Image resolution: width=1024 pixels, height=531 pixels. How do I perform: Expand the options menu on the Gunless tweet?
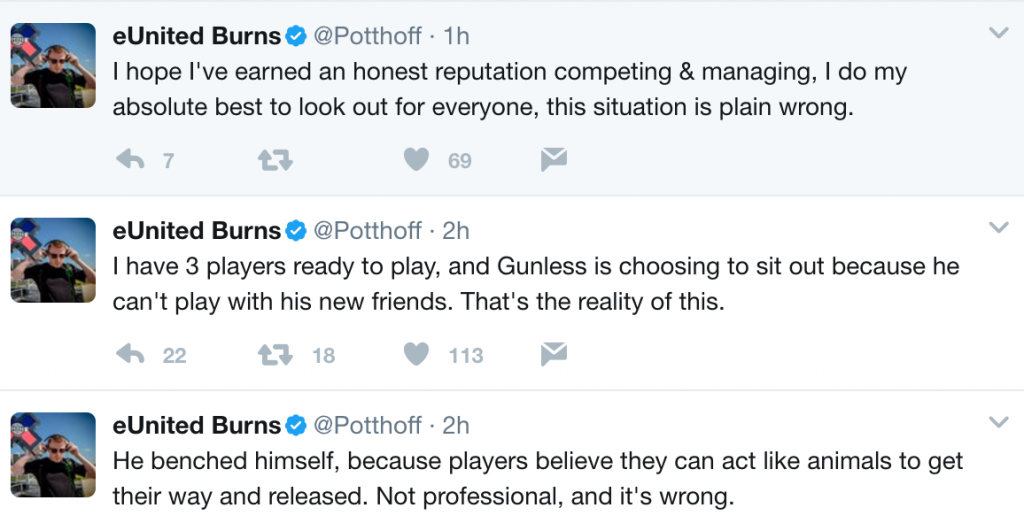[x=999, y=227]
